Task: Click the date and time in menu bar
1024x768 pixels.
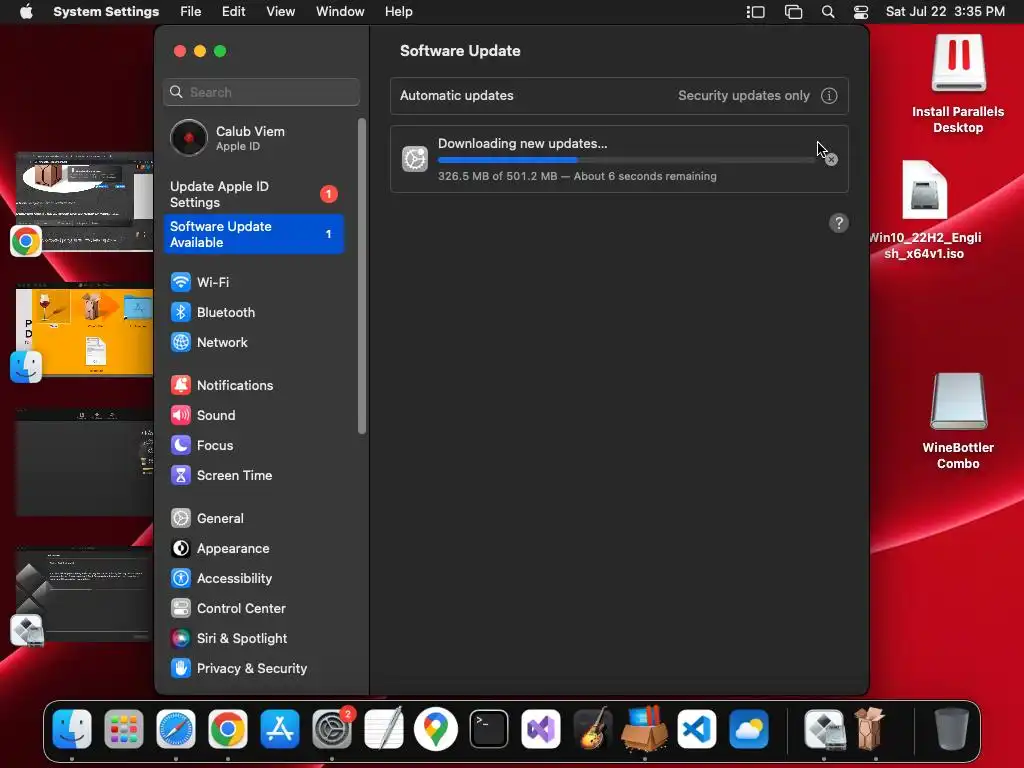Action: point(945,12)
